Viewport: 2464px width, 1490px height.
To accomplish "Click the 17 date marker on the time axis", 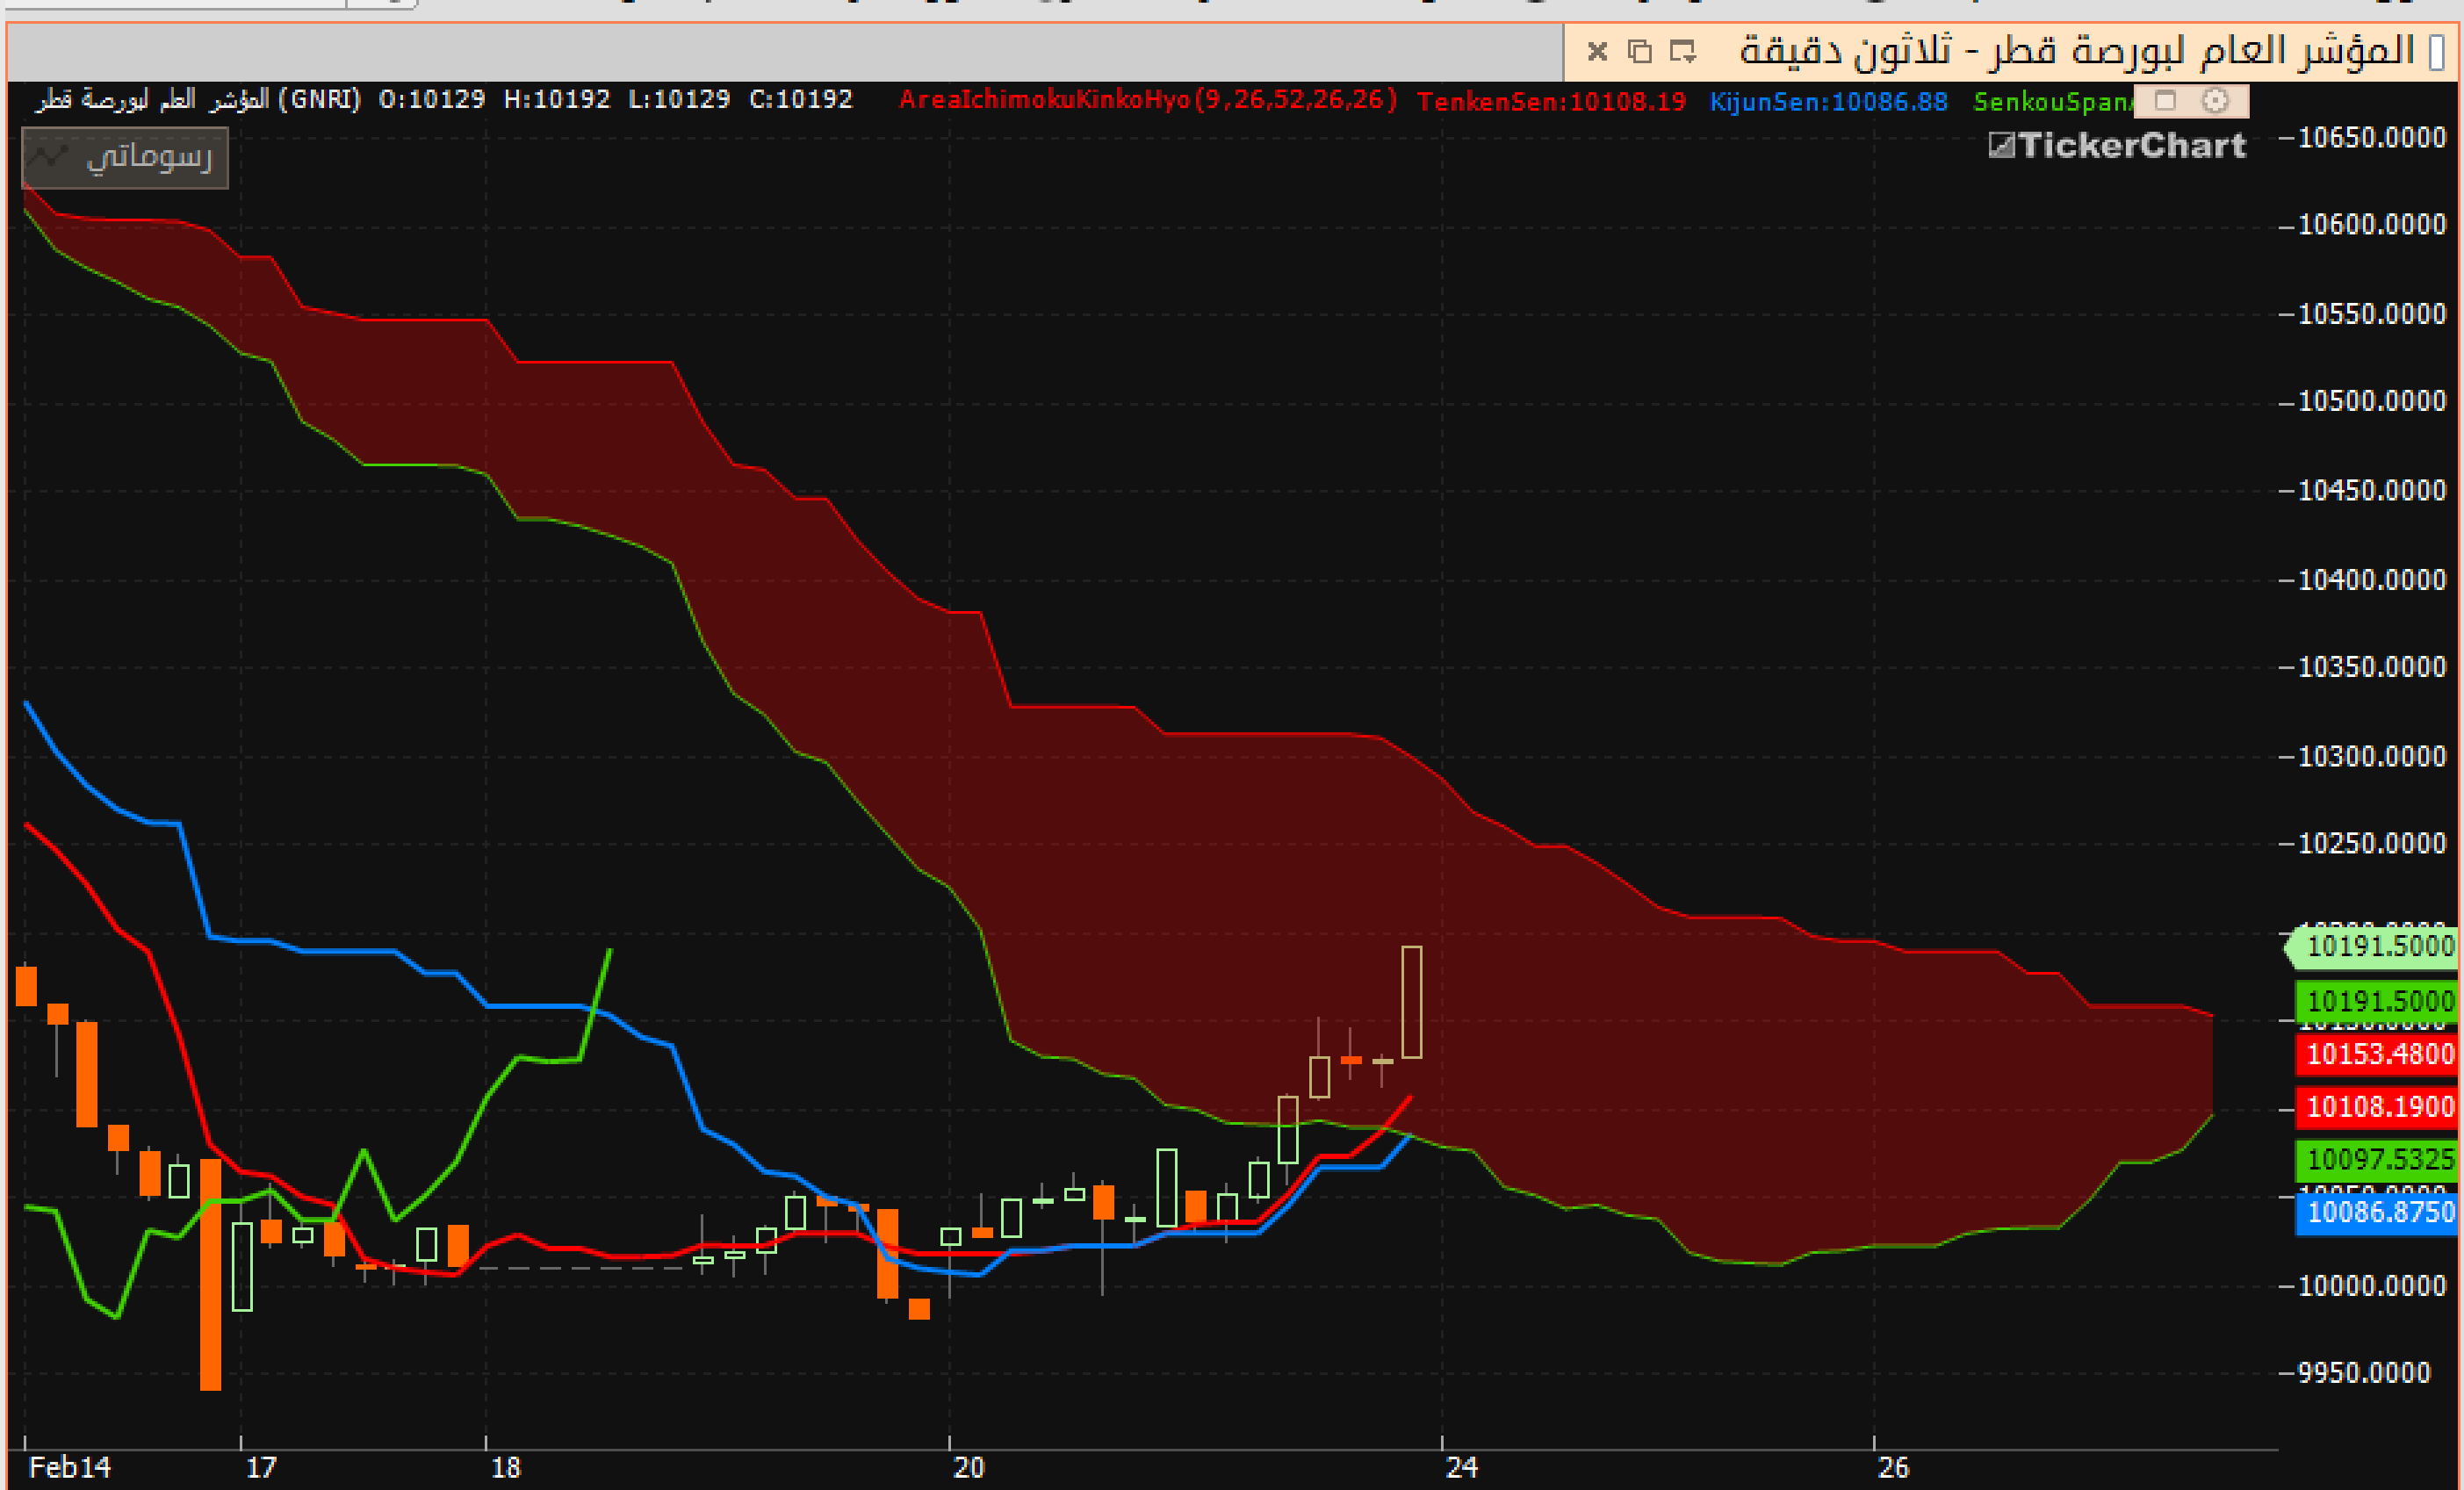I will 261,1467.
